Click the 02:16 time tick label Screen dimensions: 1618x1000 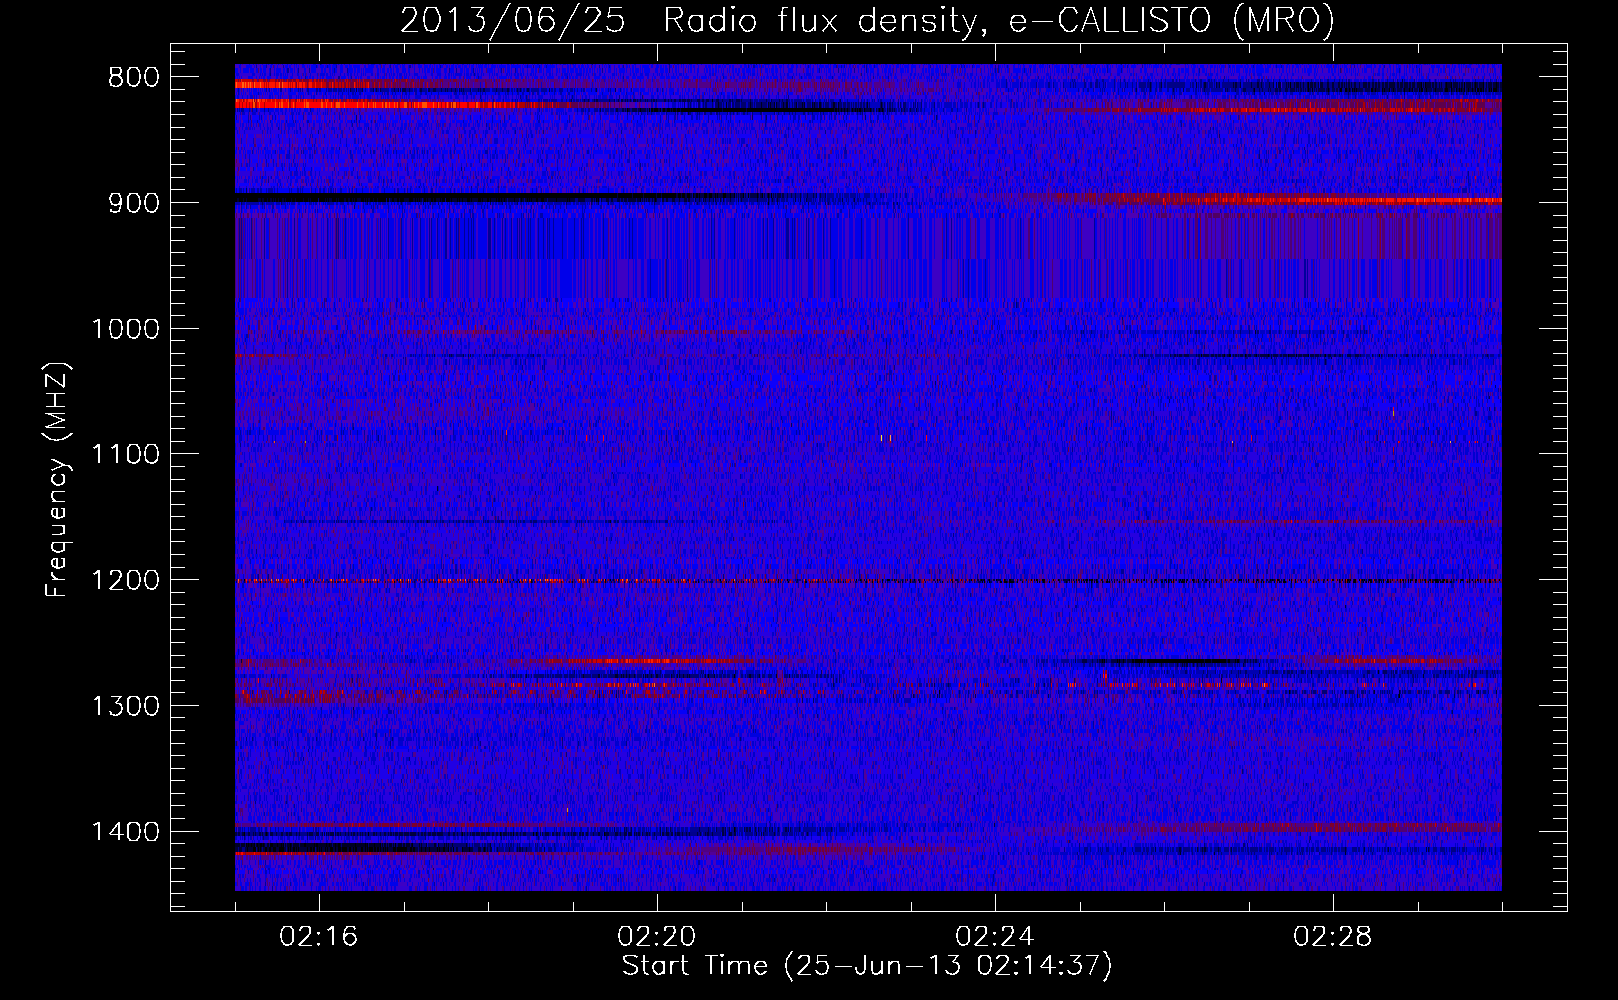(x=319, y=937)
